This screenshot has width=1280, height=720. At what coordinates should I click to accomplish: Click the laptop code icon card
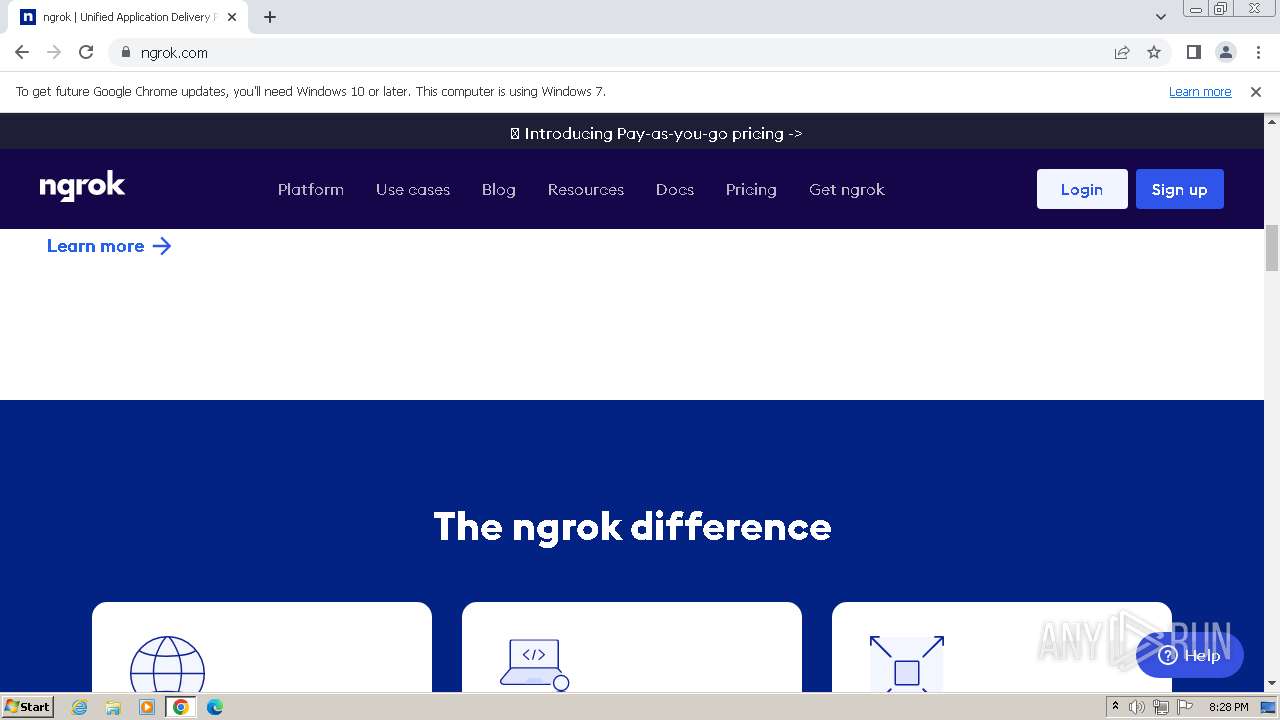pyautogui.click(x=534, y=664)
